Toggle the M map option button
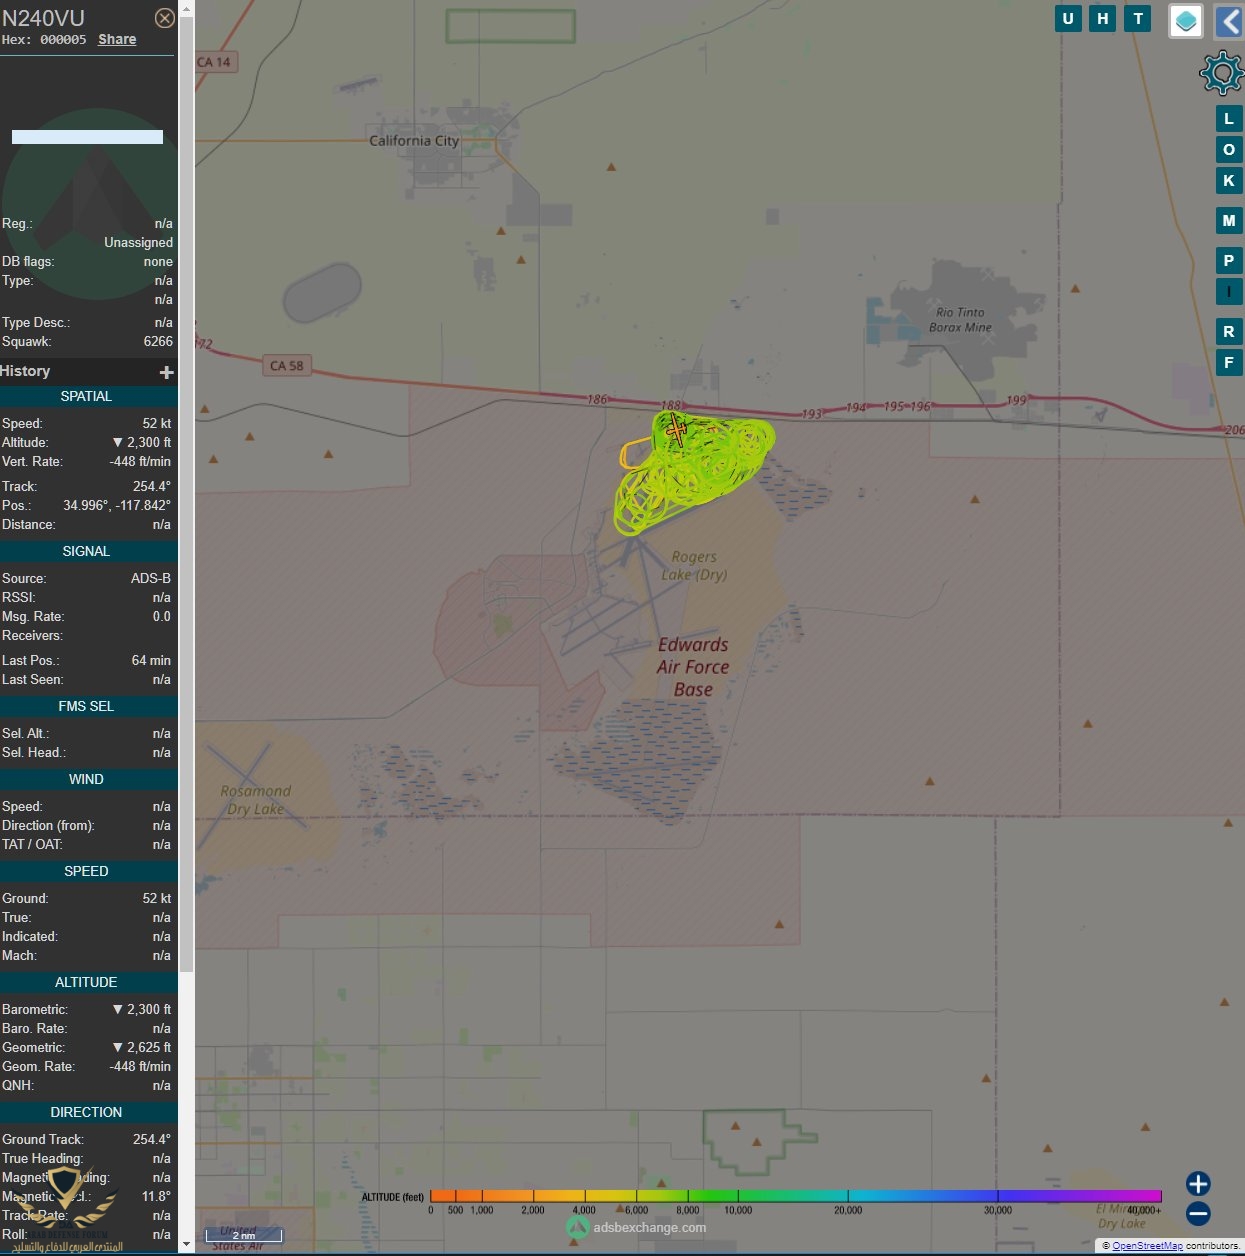The height and width of the screenshot is (1256, 1245). click(1229, 221)
